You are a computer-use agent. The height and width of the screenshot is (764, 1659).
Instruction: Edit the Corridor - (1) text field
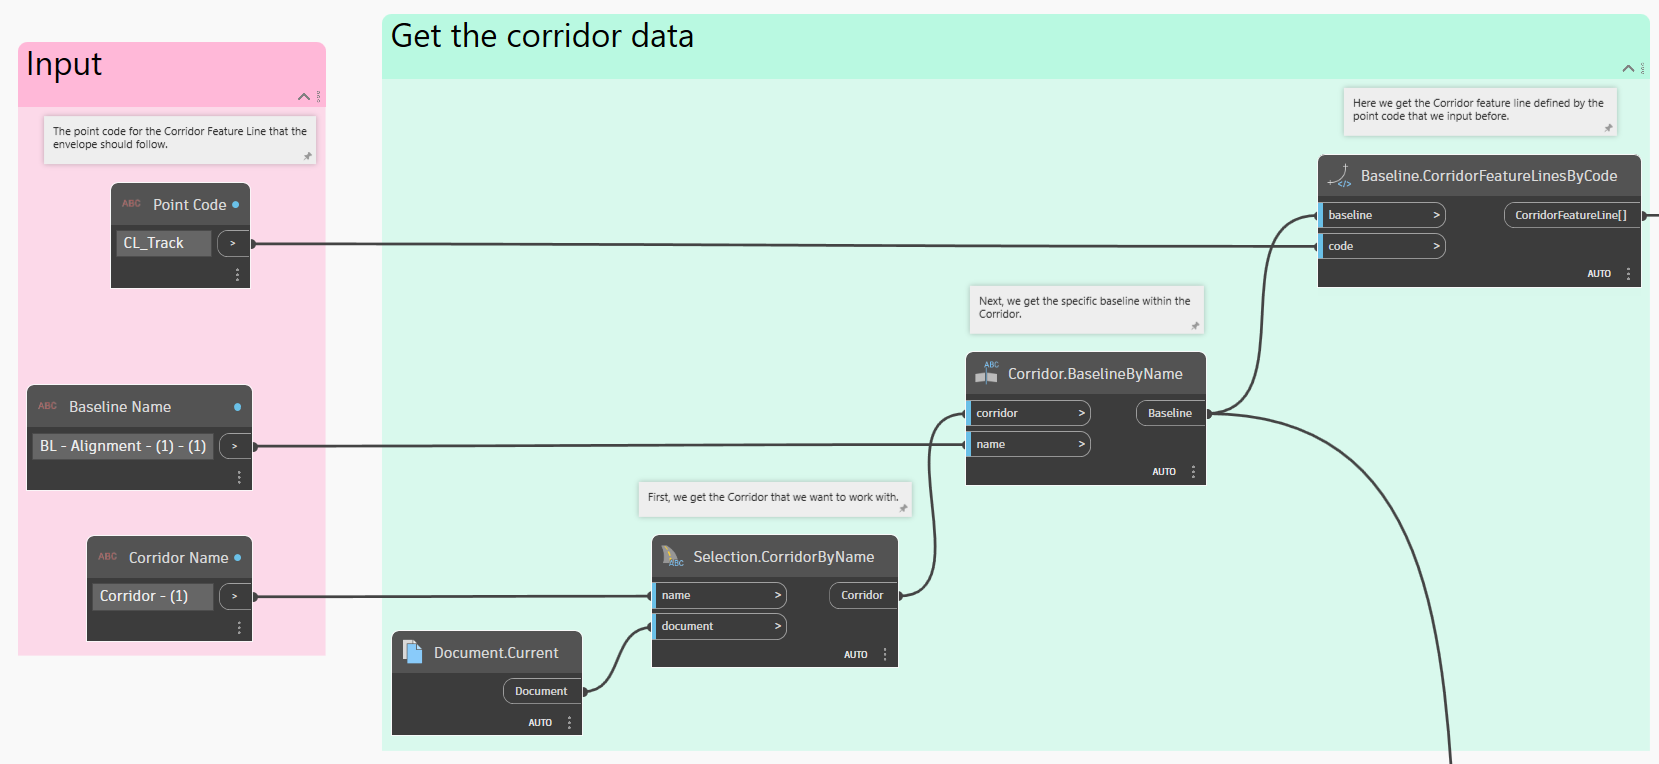[x=152, y=596]
